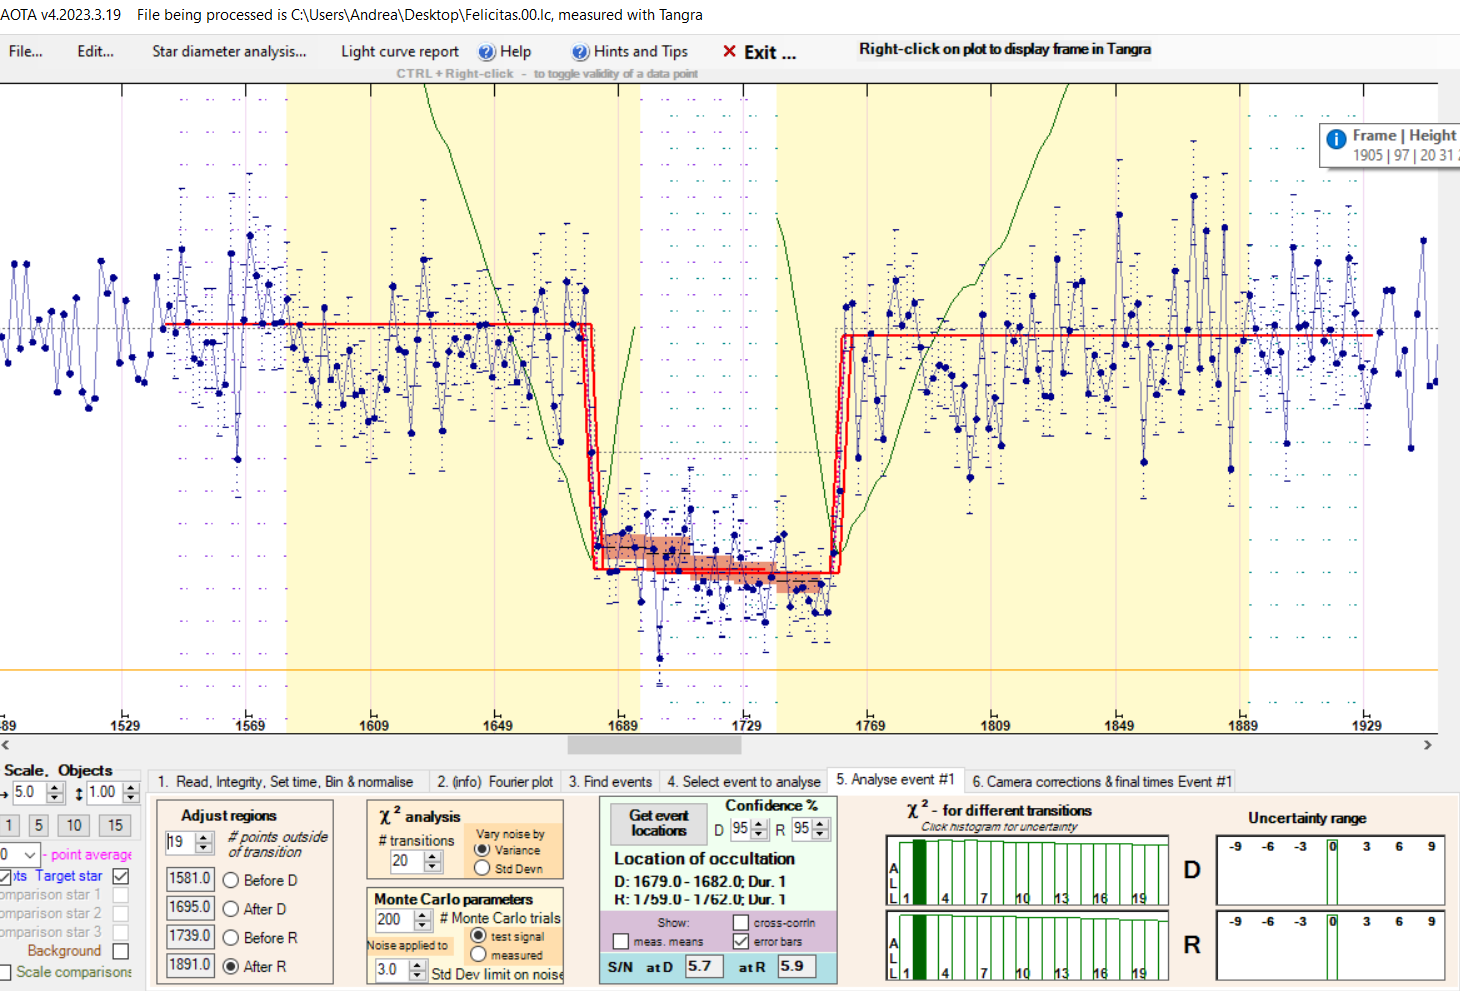Image resolution: width=1460 pixels, height=991 pixels.
Task: Switch to the Analyse event #1 tab
Action: (896, 780)
